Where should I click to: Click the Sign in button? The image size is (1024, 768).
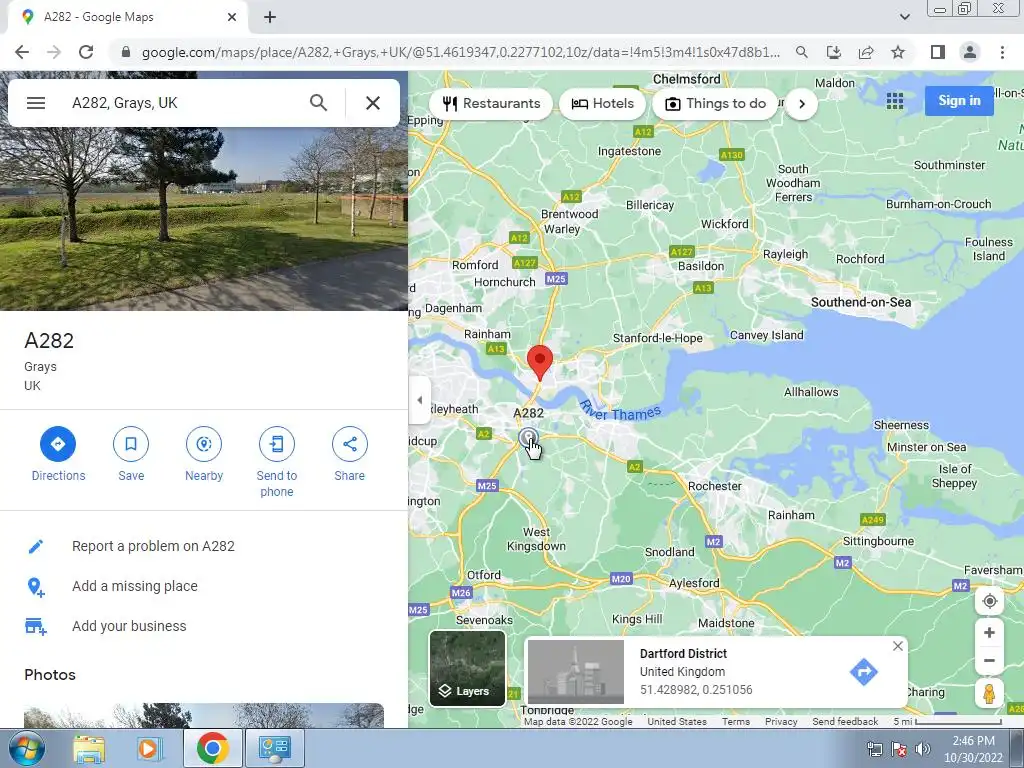(959, 101)
